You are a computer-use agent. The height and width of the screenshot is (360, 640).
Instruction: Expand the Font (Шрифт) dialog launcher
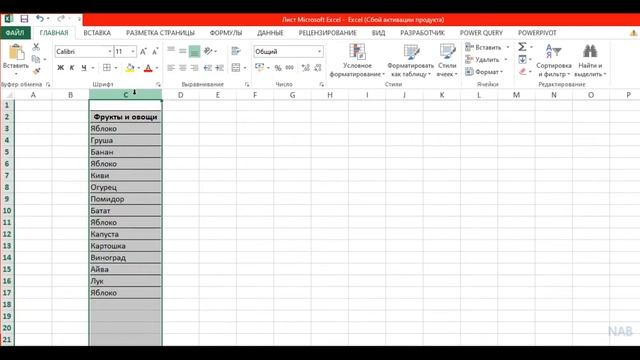click(158, 84)
